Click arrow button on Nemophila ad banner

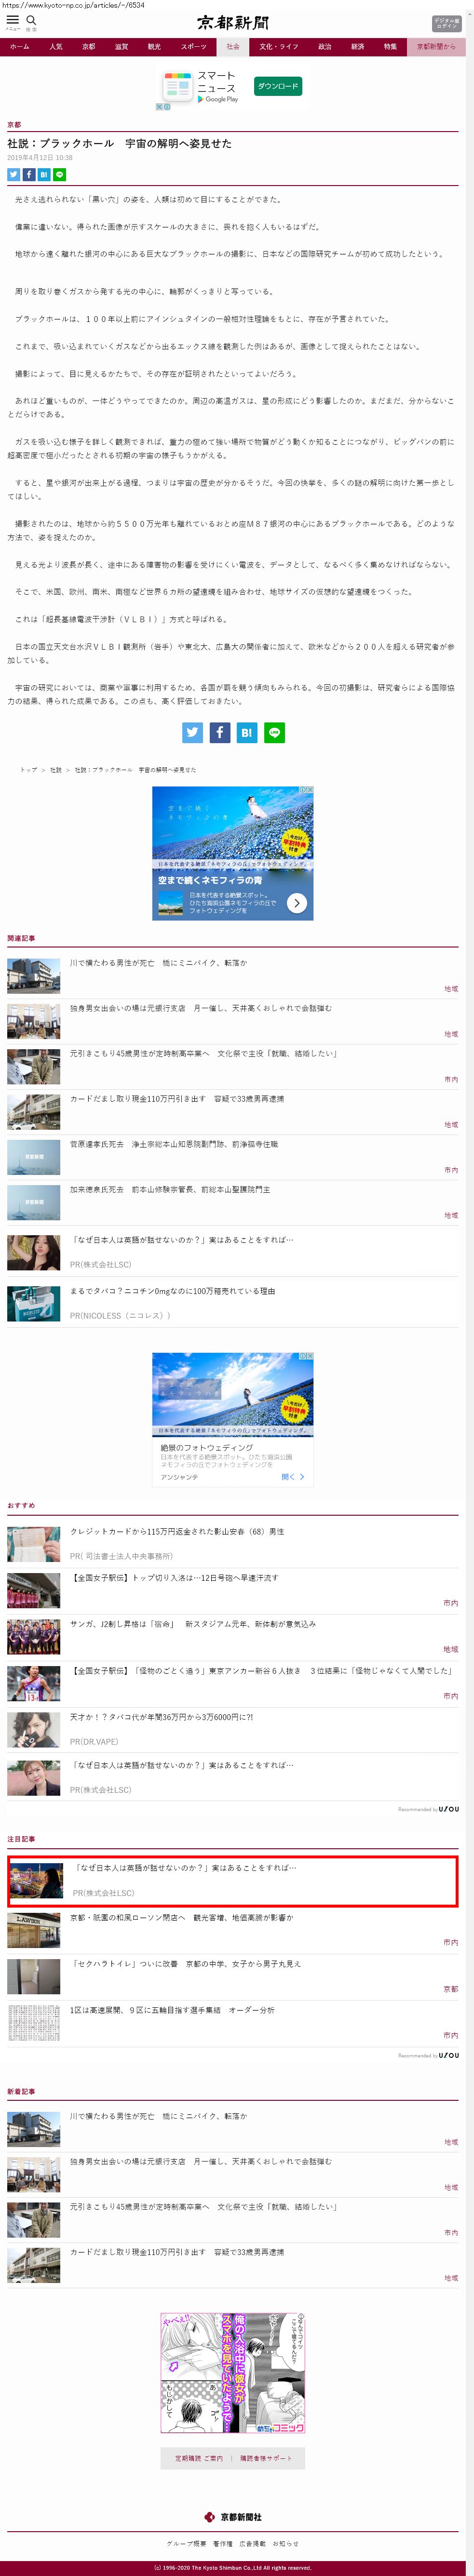point(296,903)
